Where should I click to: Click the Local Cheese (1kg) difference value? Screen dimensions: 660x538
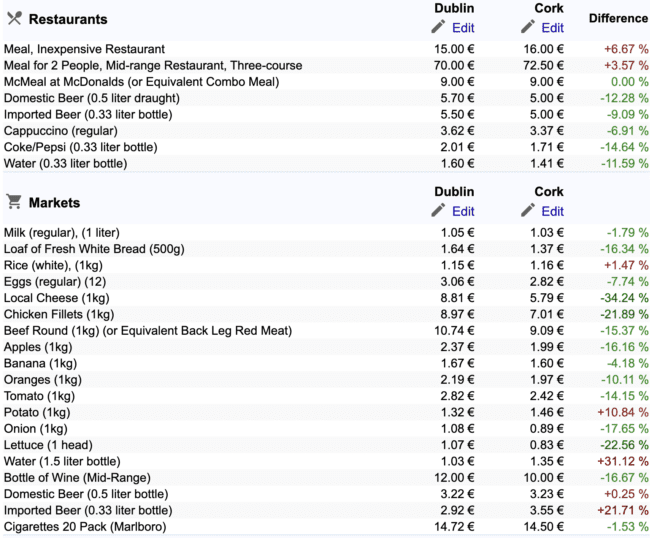tap(624, 298)
